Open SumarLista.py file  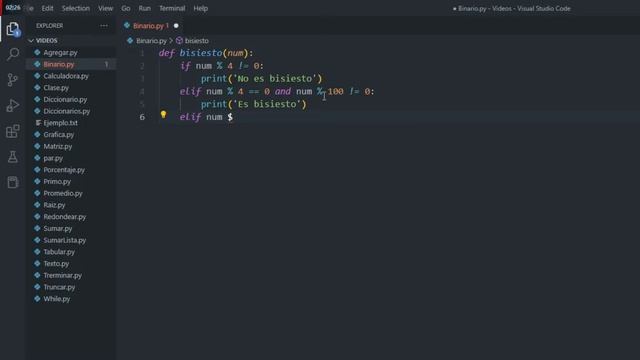64,240
